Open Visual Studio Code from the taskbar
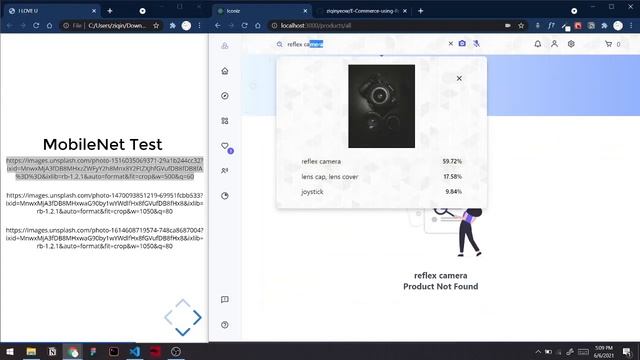The height and width of the screenshot is (360, 640). [135, 351]
